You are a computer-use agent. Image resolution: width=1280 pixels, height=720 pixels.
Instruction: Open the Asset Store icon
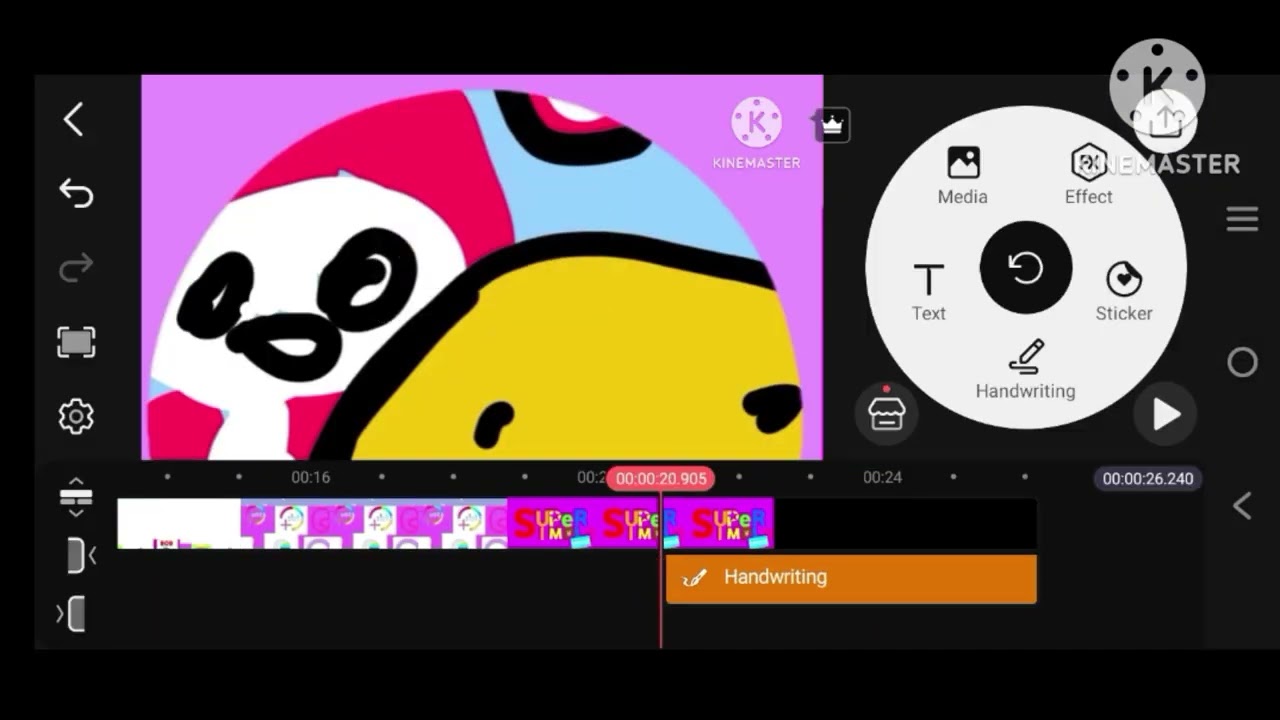(886, 412)
